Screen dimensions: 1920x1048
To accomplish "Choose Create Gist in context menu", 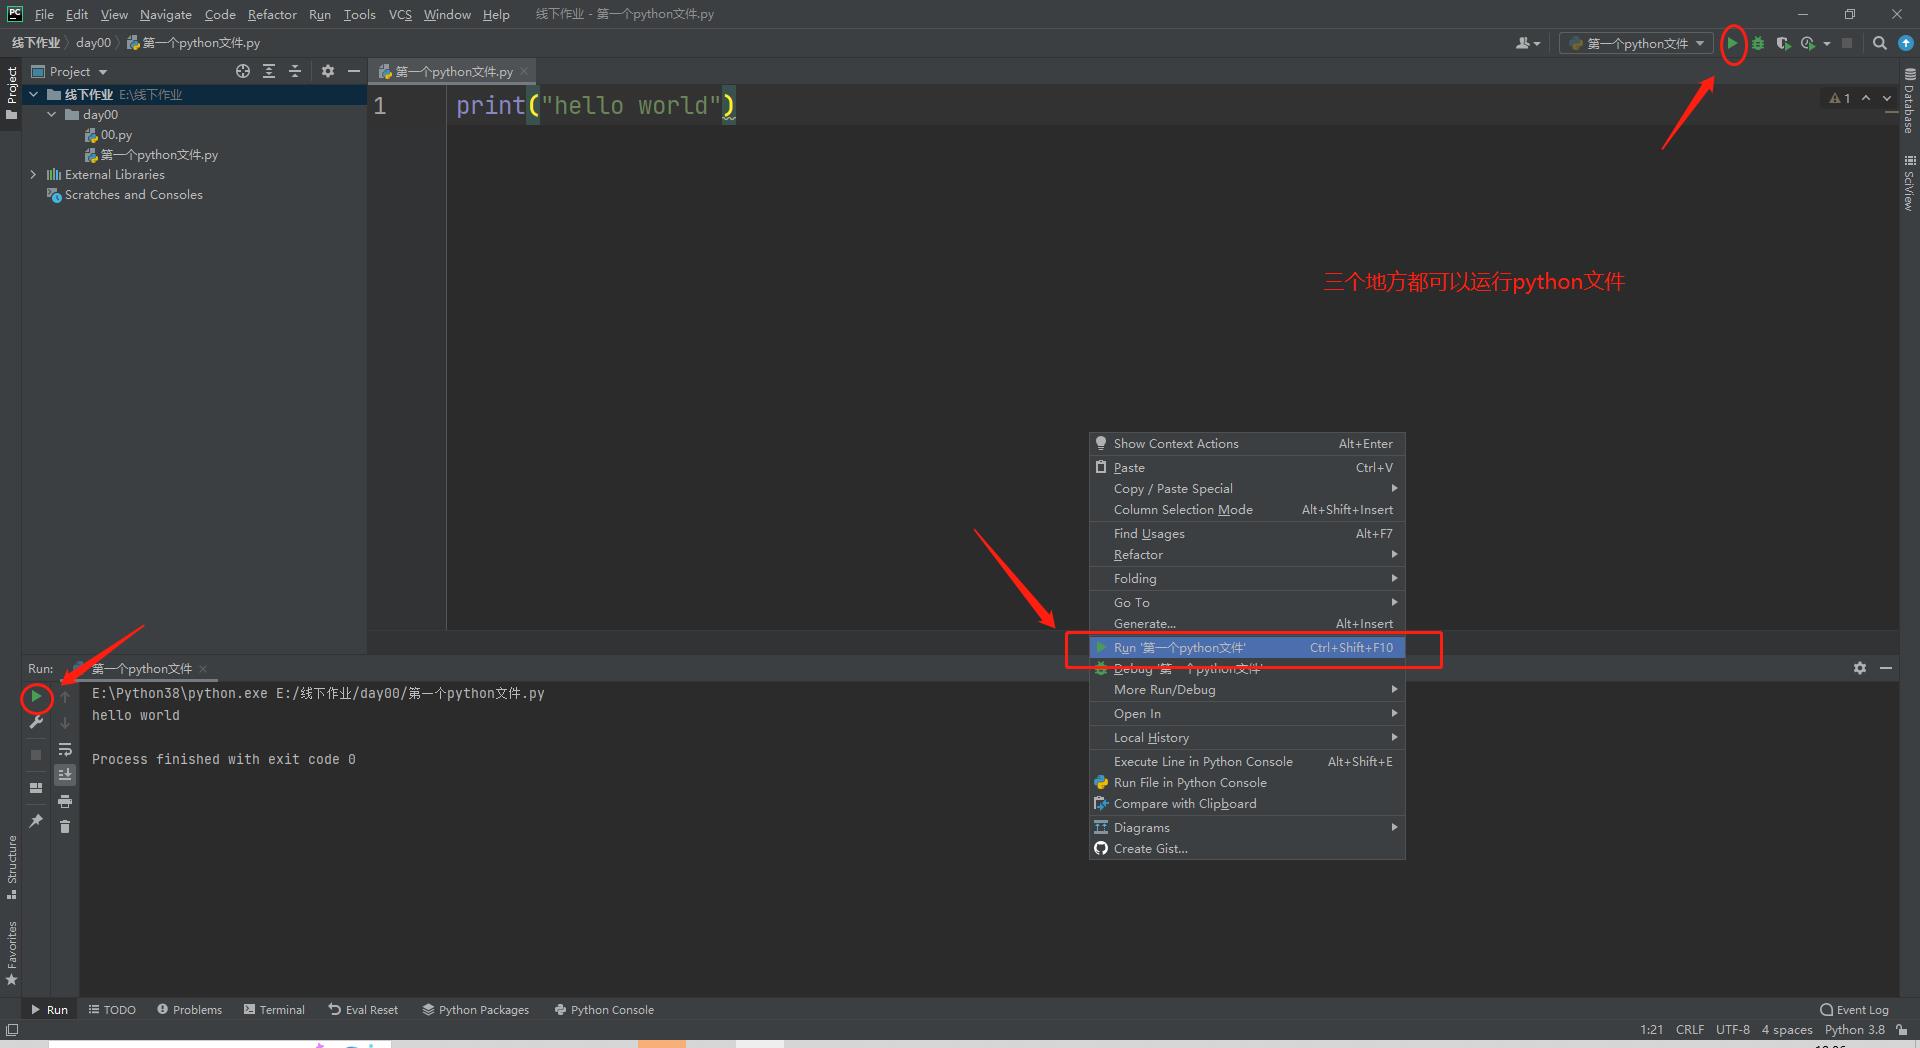I will pos(1247,848).
